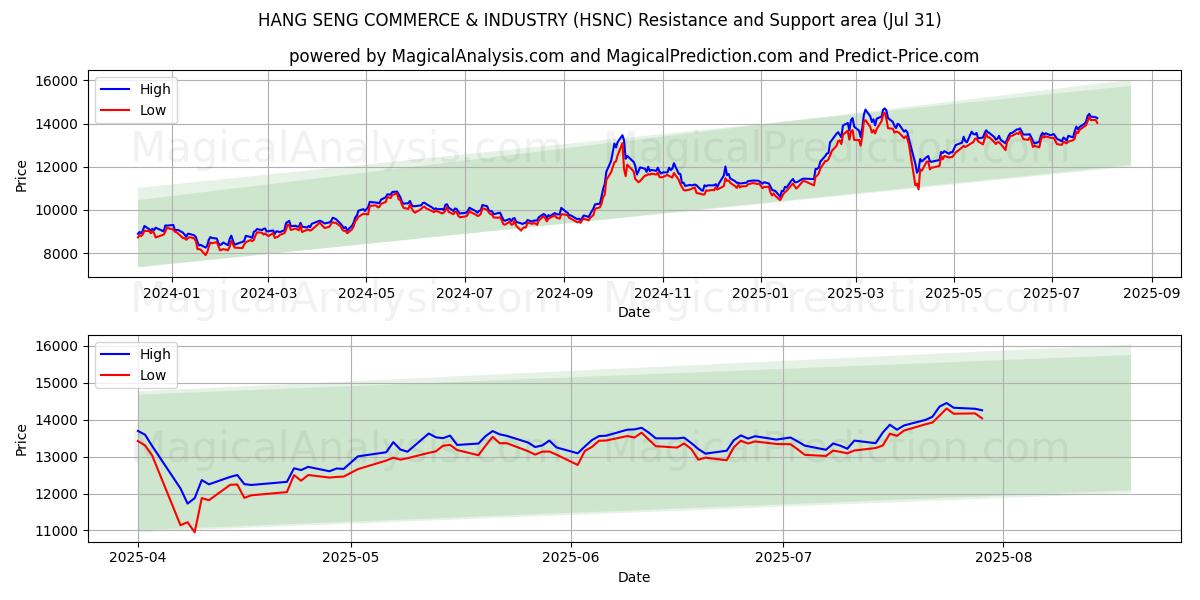Click the top chart y-axis value '12000'
The height and width of the screenshot is (600, 1200).
[x=59, y=167]
